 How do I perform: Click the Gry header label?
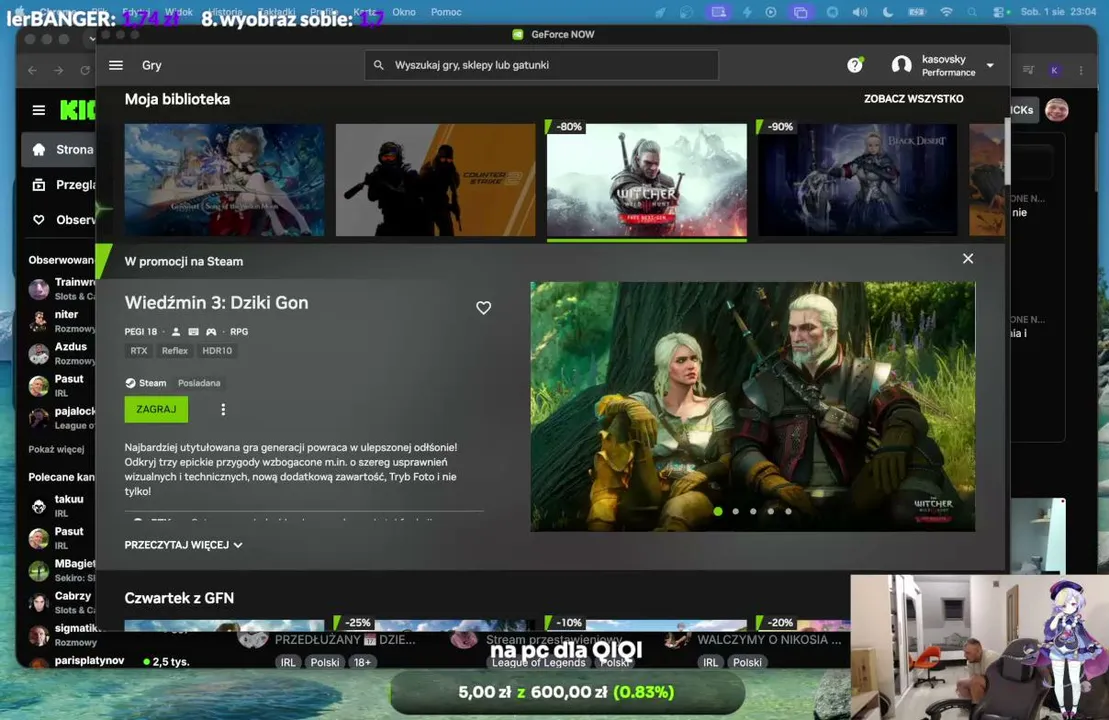tap(151, 65)
